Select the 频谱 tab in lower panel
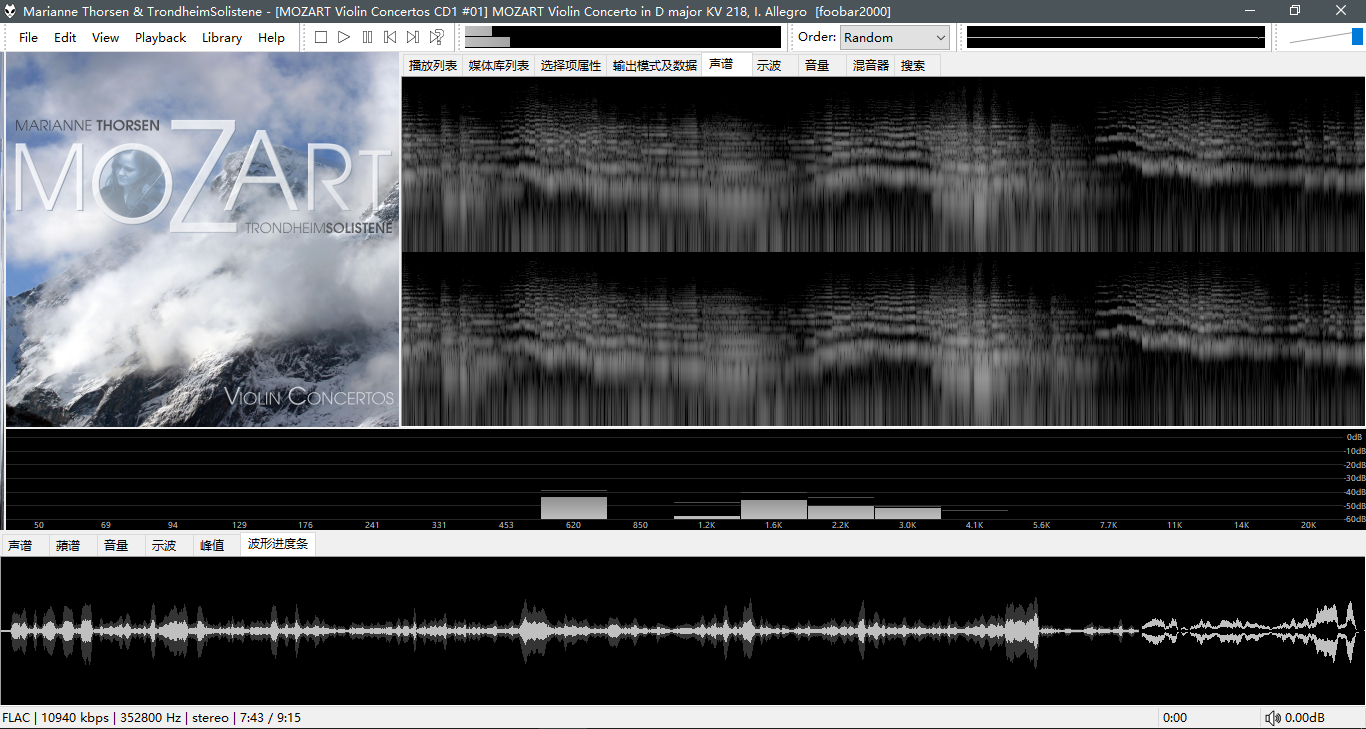 [x=68, y=545]
